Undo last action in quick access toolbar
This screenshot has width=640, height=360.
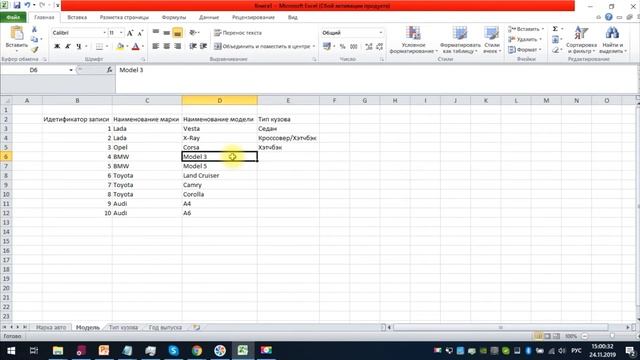27,5
